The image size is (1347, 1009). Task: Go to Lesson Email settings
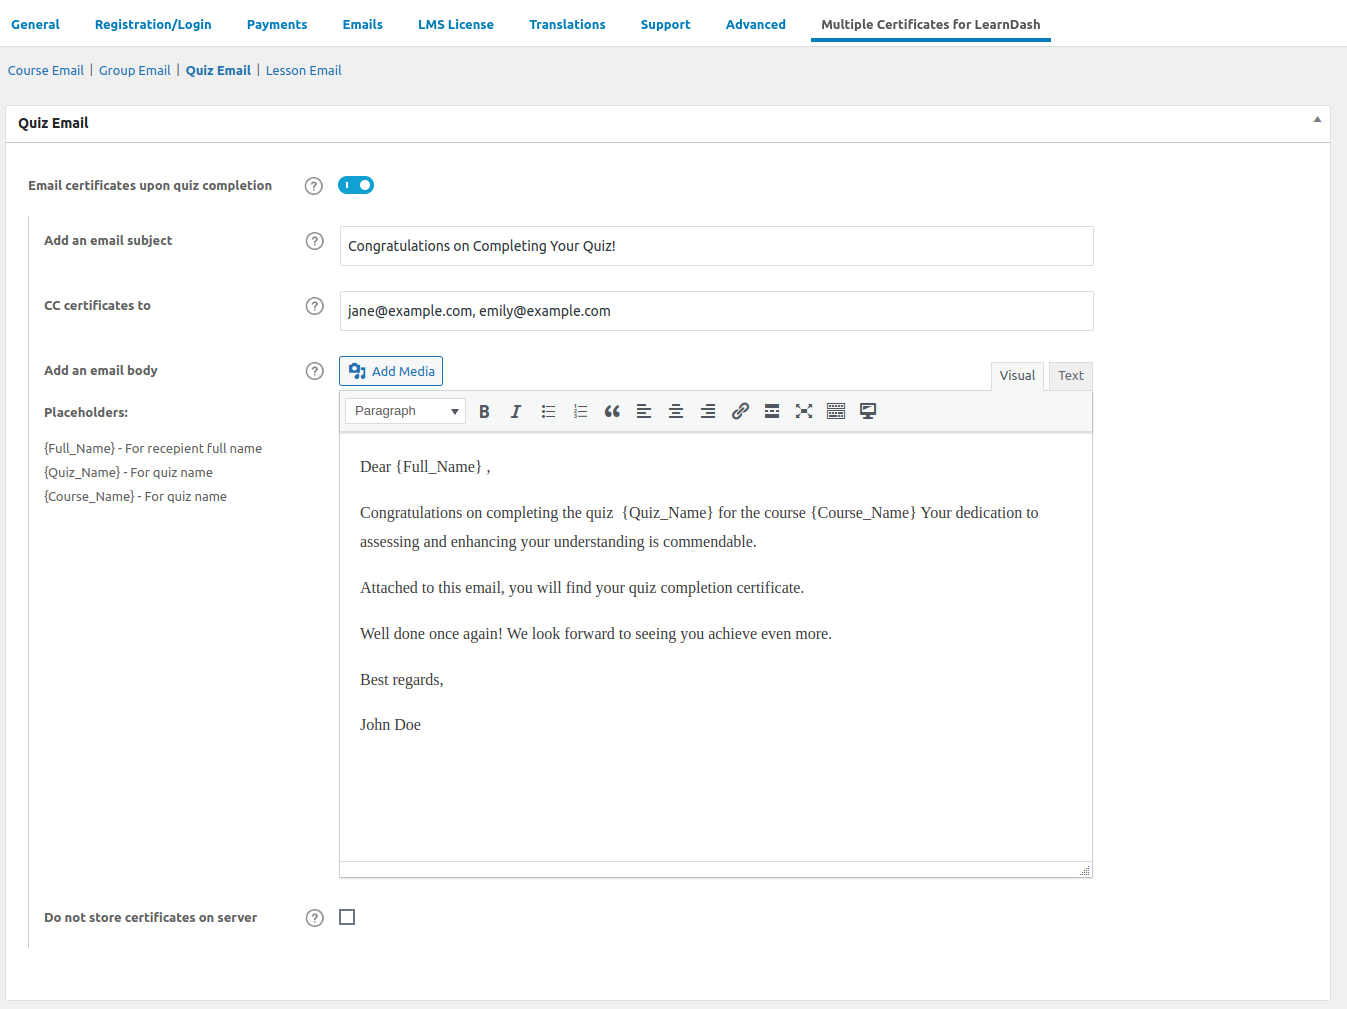coord(303,70)
